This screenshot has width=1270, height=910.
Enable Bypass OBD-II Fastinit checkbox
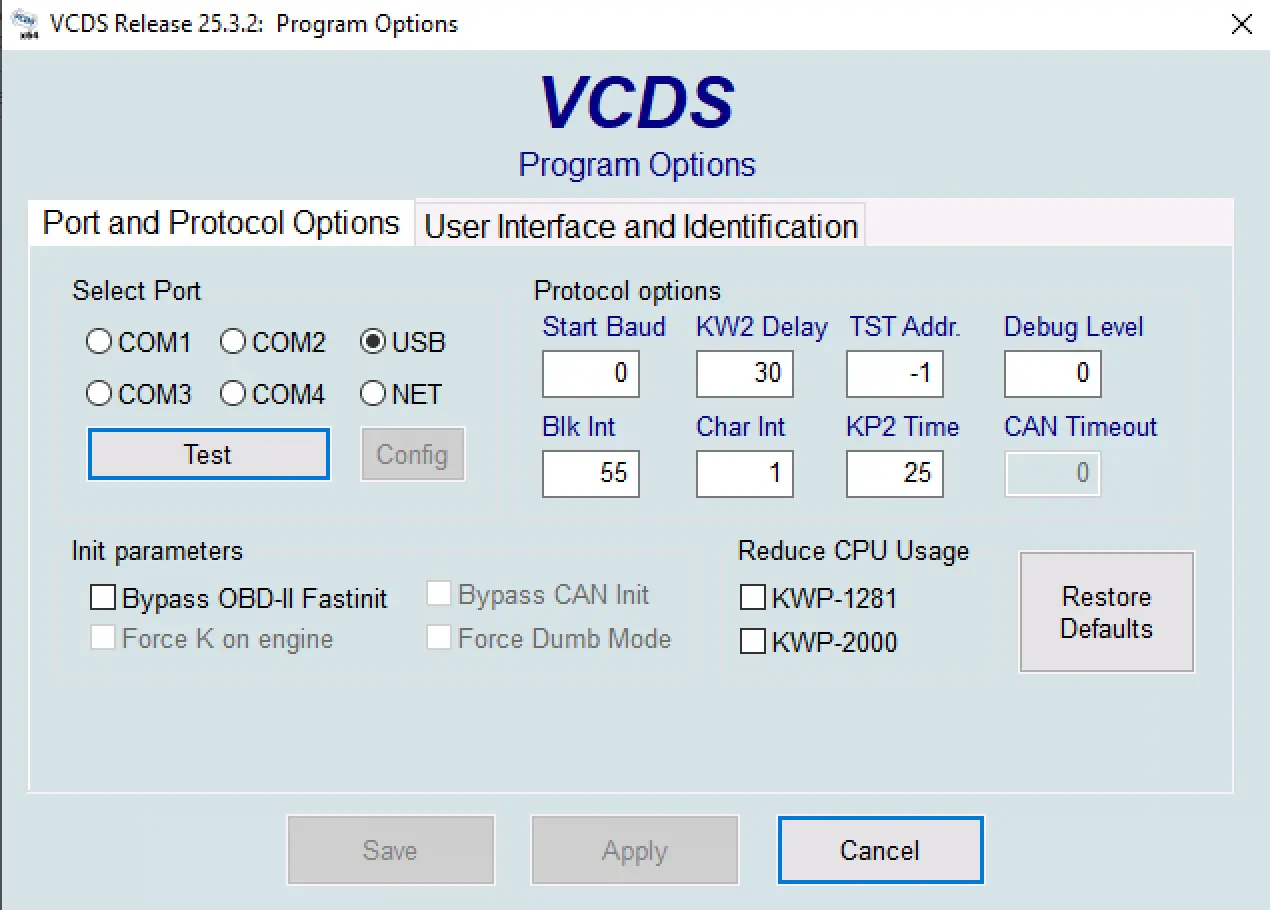pyautogui.click(x=103, y=598)
